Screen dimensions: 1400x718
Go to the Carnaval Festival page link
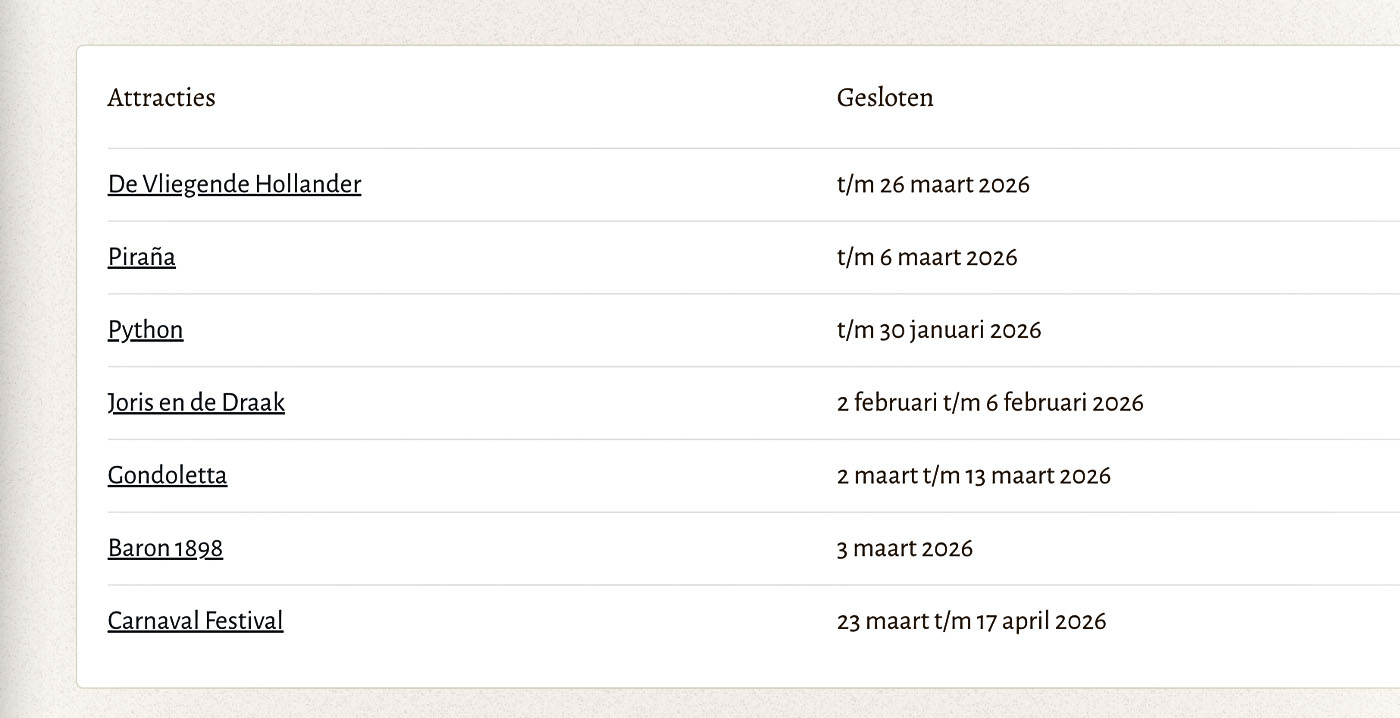point(195,621)
